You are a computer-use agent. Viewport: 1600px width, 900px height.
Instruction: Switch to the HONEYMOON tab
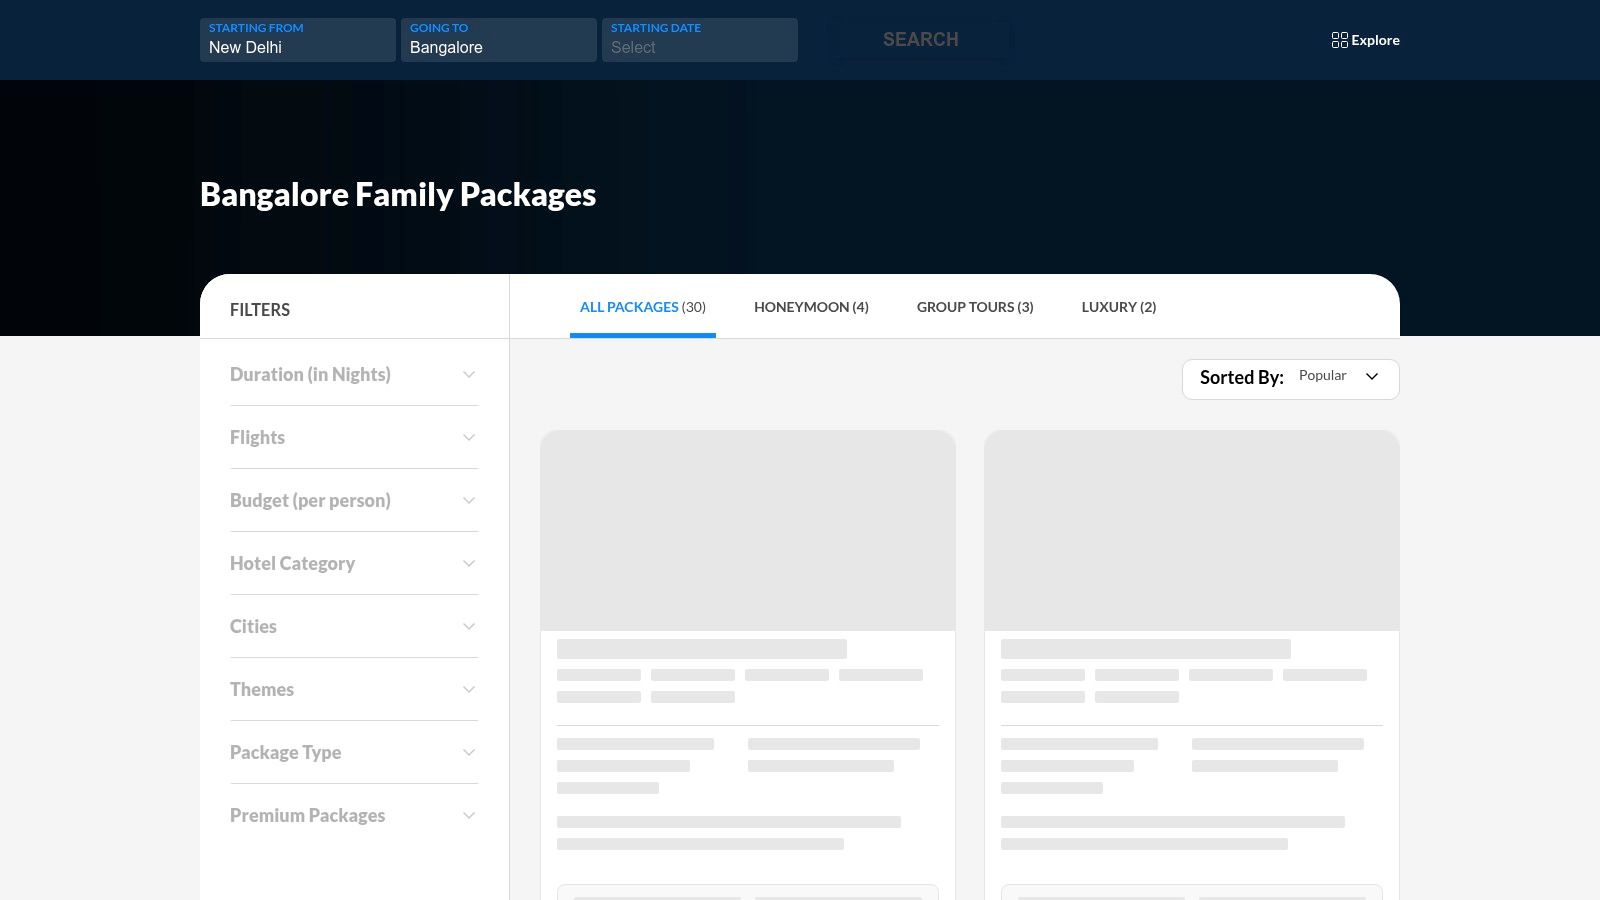click(811, 307)
